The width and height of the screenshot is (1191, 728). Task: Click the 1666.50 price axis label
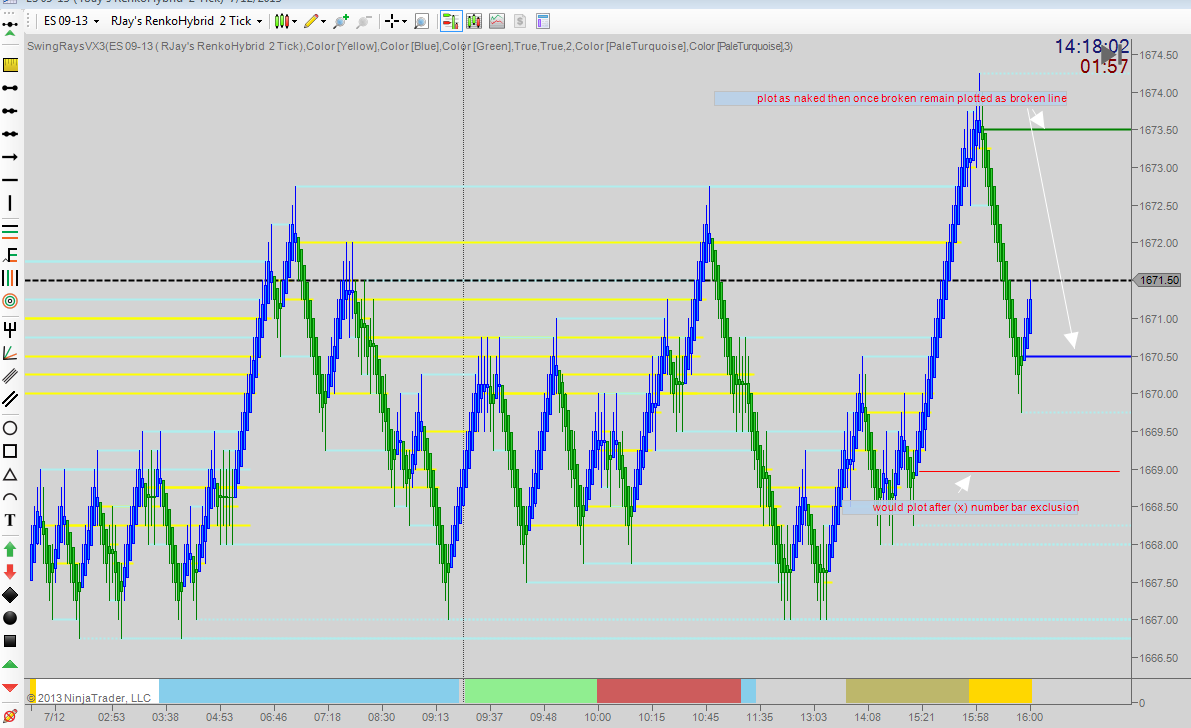[x=1158, y=658]
